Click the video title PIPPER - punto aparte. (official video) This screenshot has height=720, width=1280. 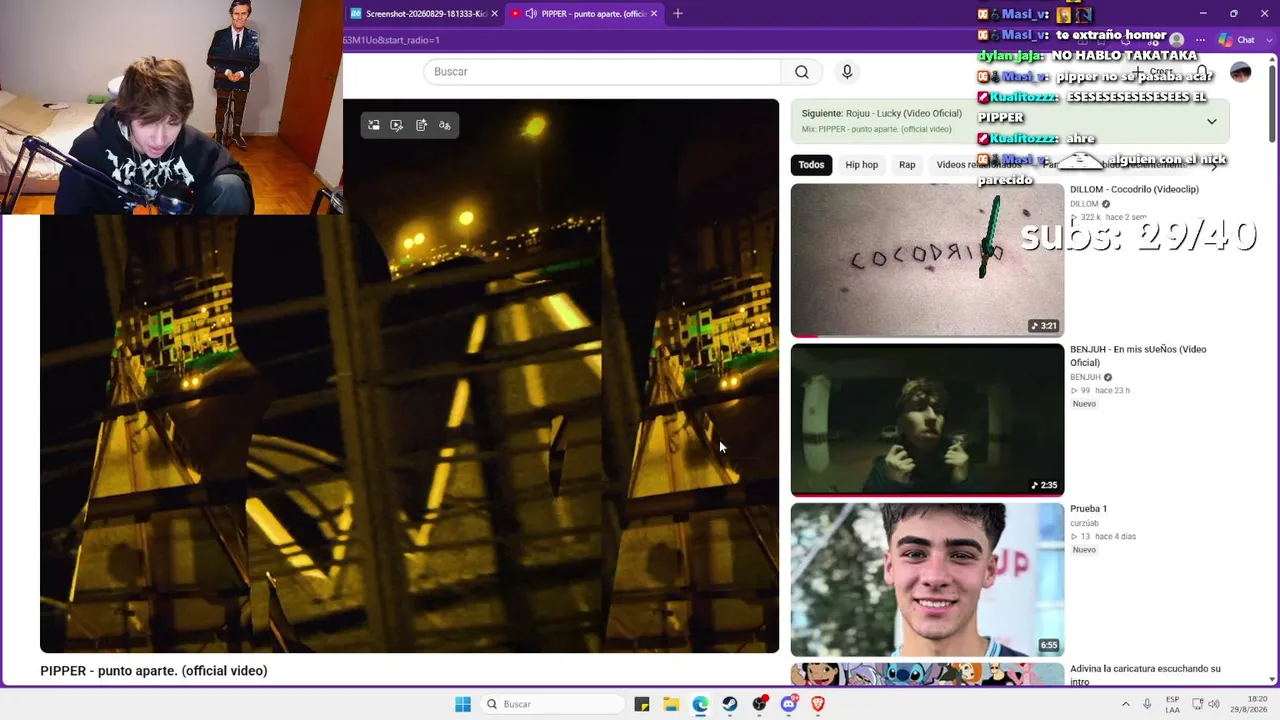point(154,671)
